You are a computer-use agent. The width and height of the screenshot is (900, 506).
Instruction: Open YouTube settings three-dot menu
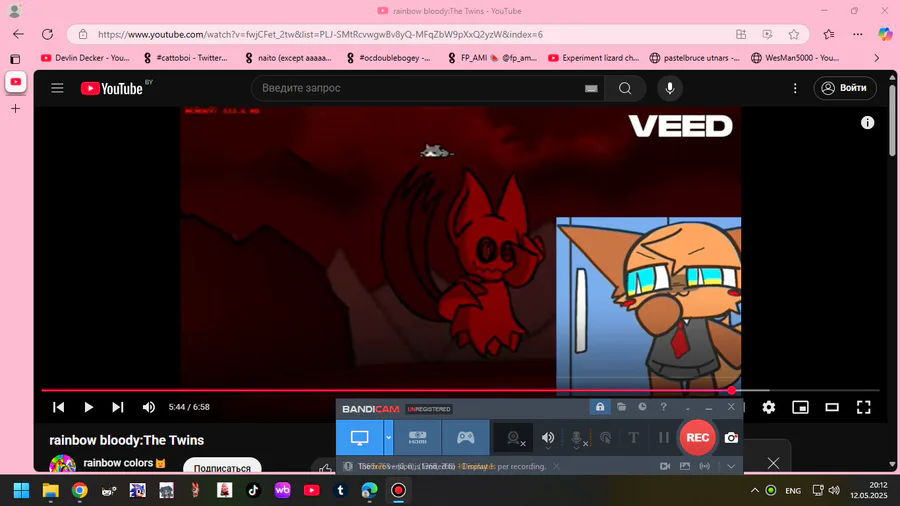click(x=795, y=88)
